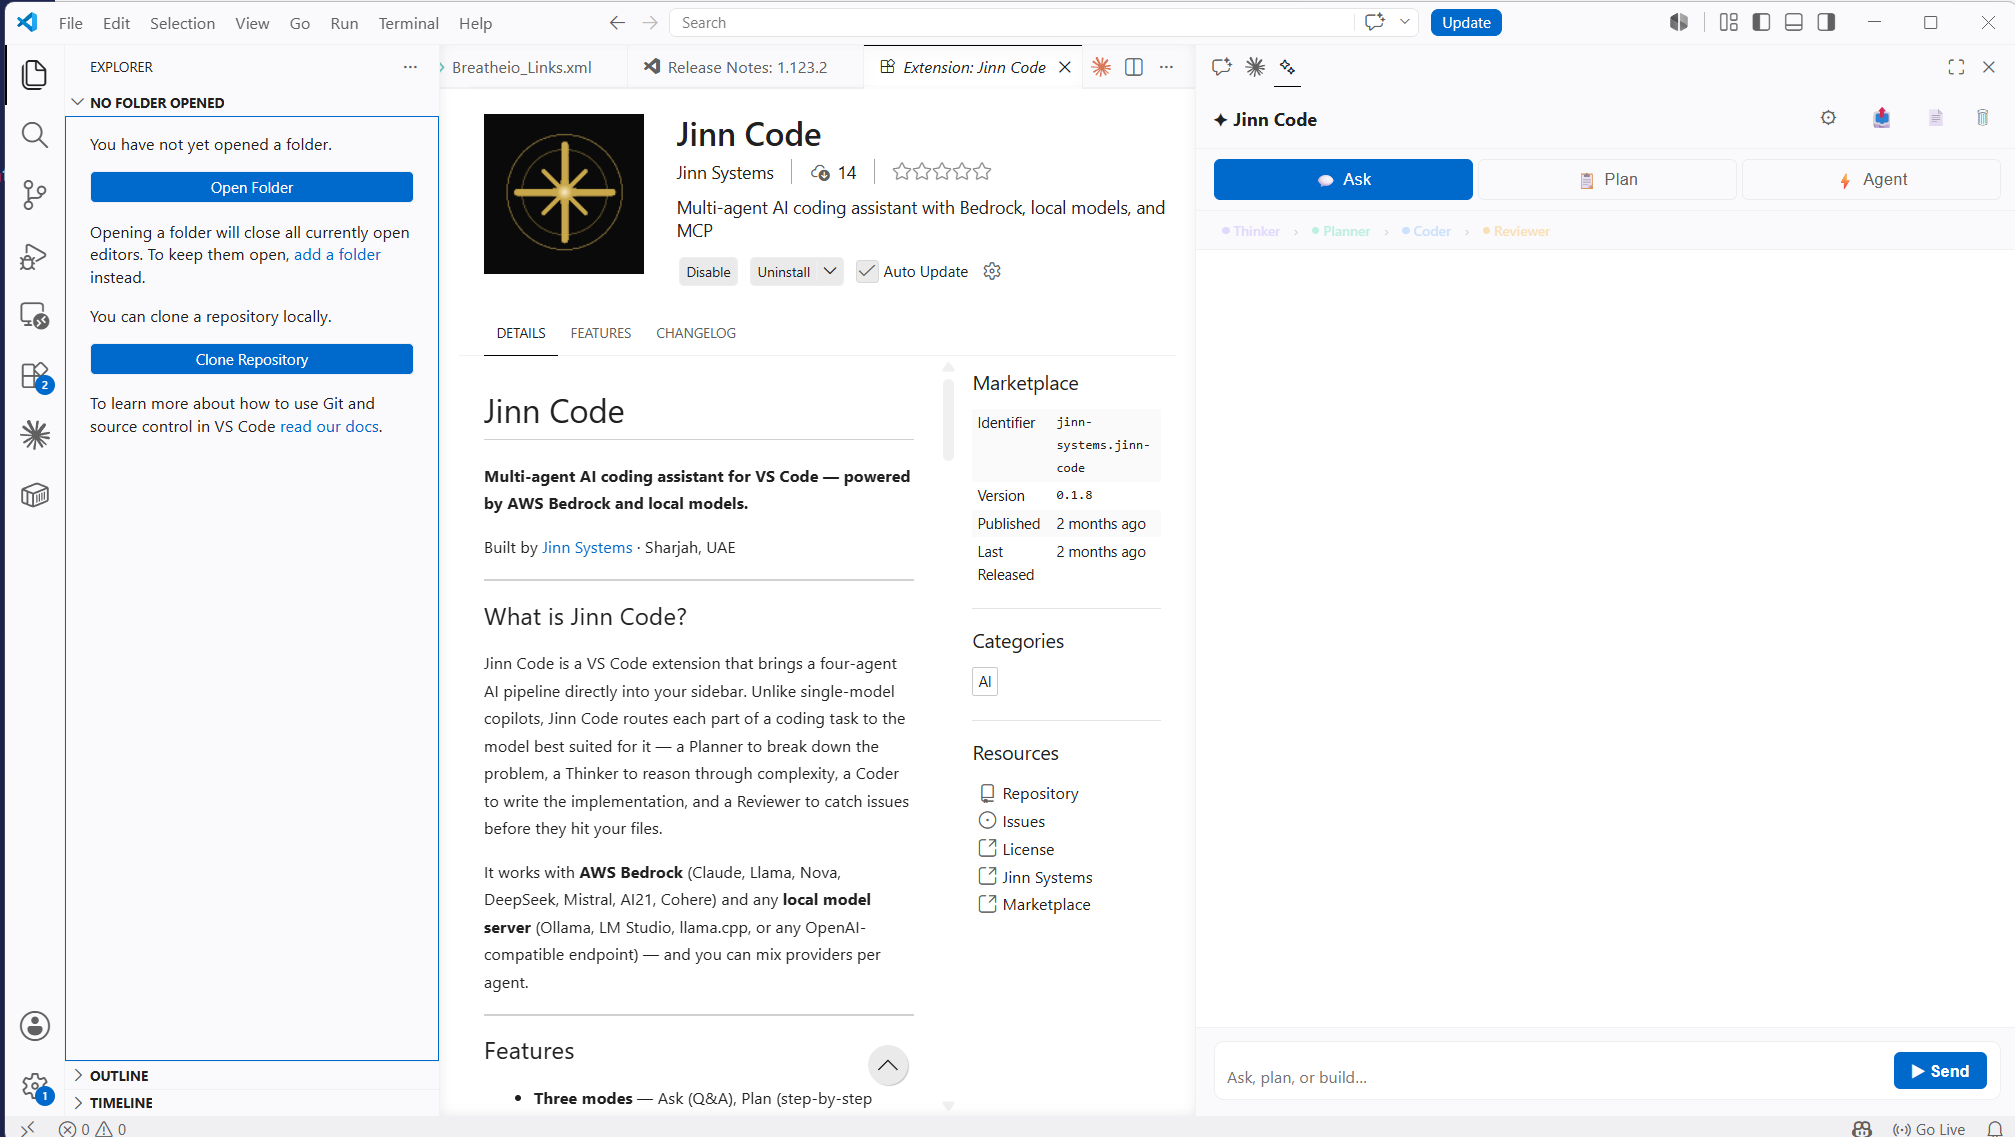
Task: Split the editor to the right
Action: [x=1134, y=67]
